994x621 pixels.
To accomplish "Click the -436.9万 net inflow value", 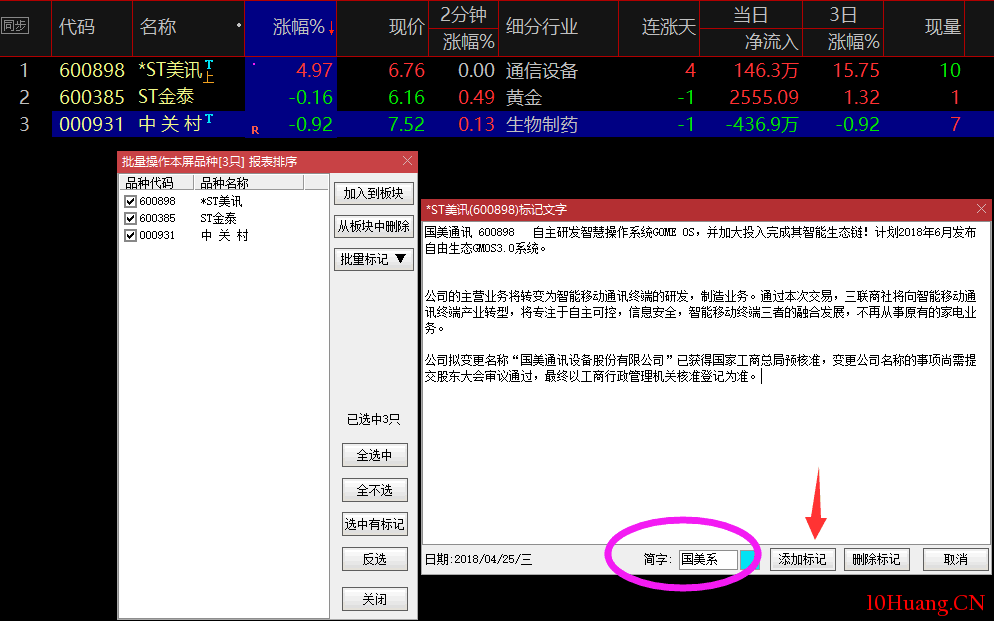I will tap(762, 124).
